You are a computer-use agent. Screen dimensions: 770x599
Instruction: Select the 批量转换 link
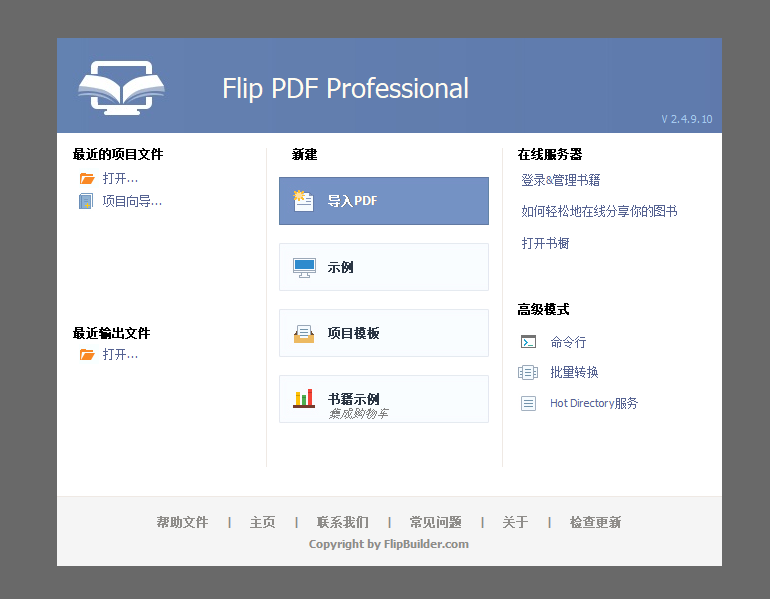coord(574,372)
